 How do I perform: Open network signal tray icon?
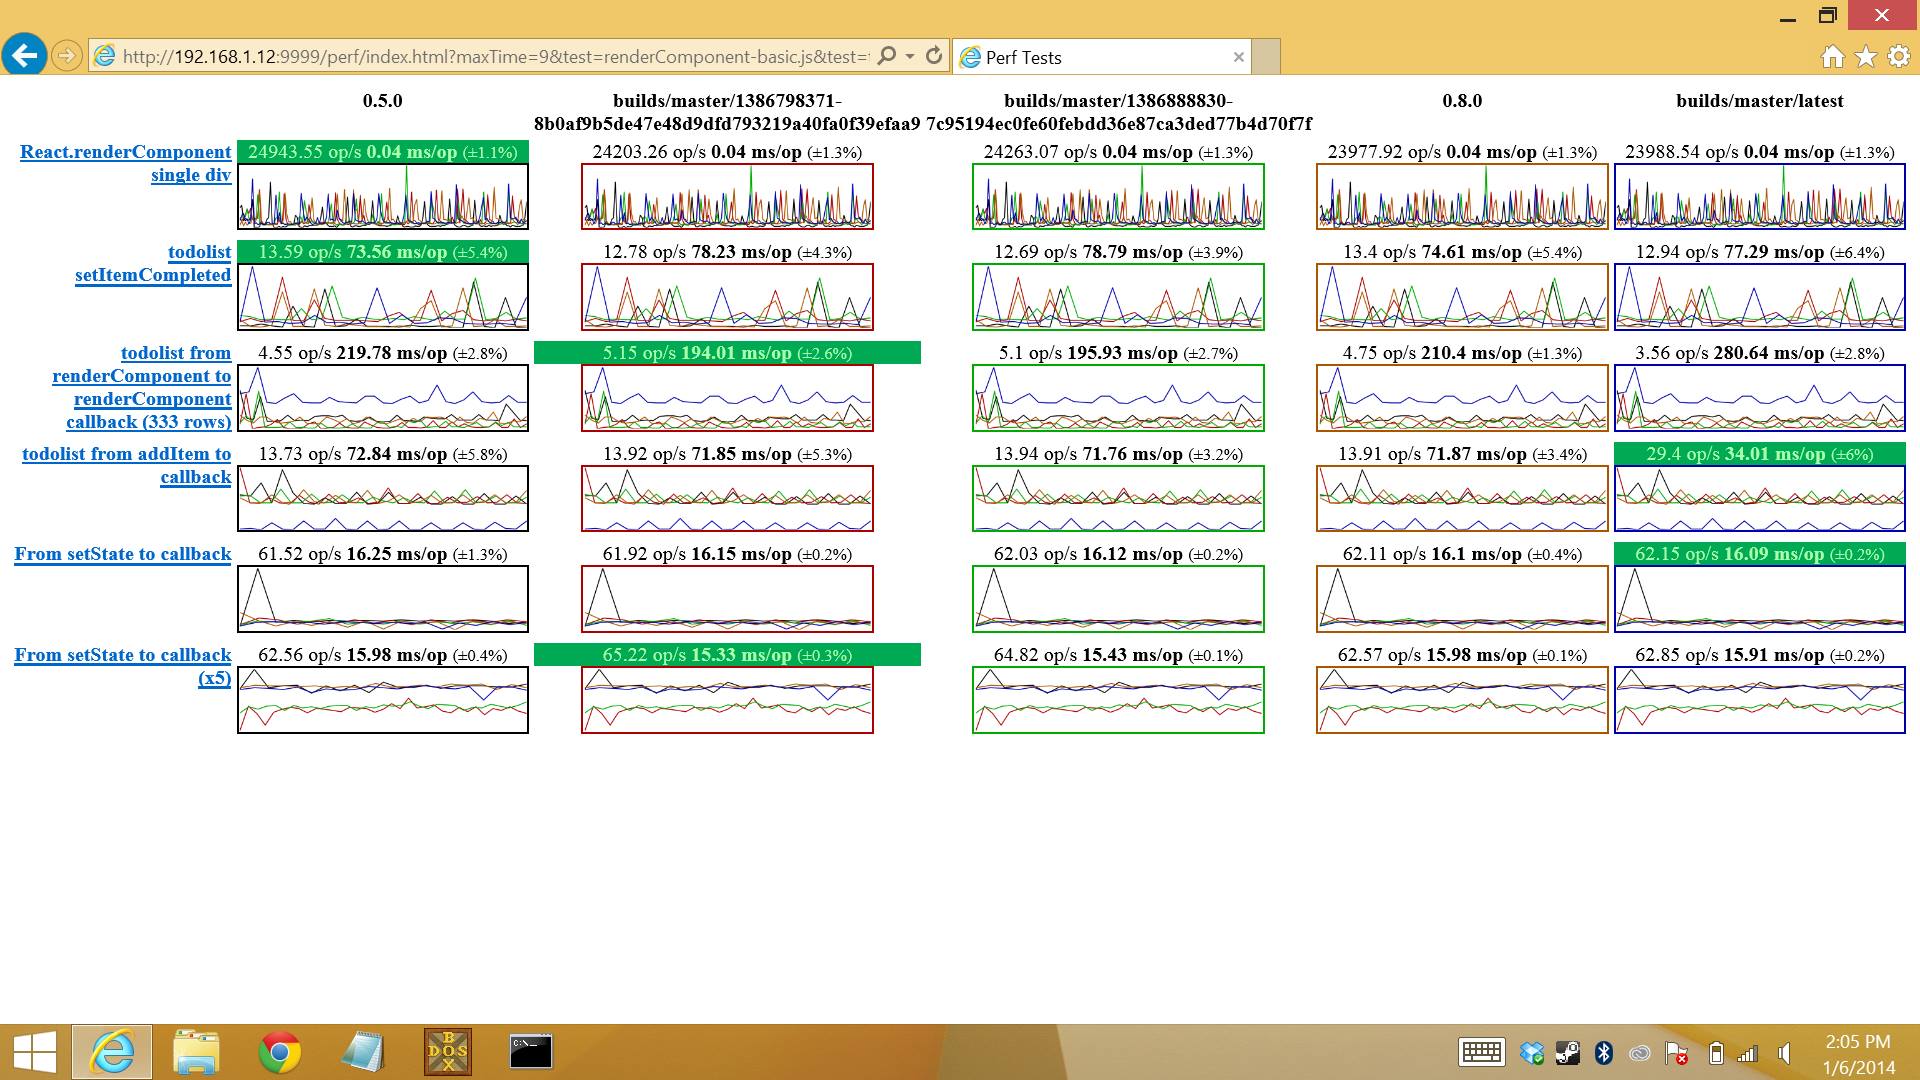click(x=1747, y=1053)
